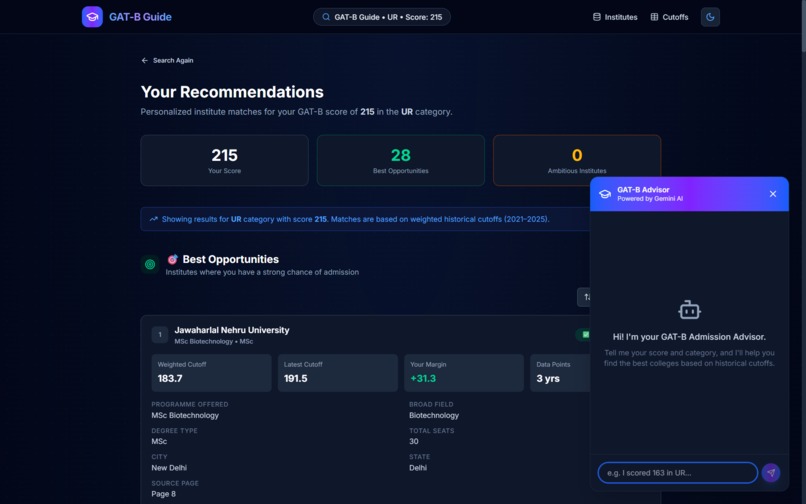Select the 0 Ambitious Institutes card

pyautogui.click(x=577, y=160)
